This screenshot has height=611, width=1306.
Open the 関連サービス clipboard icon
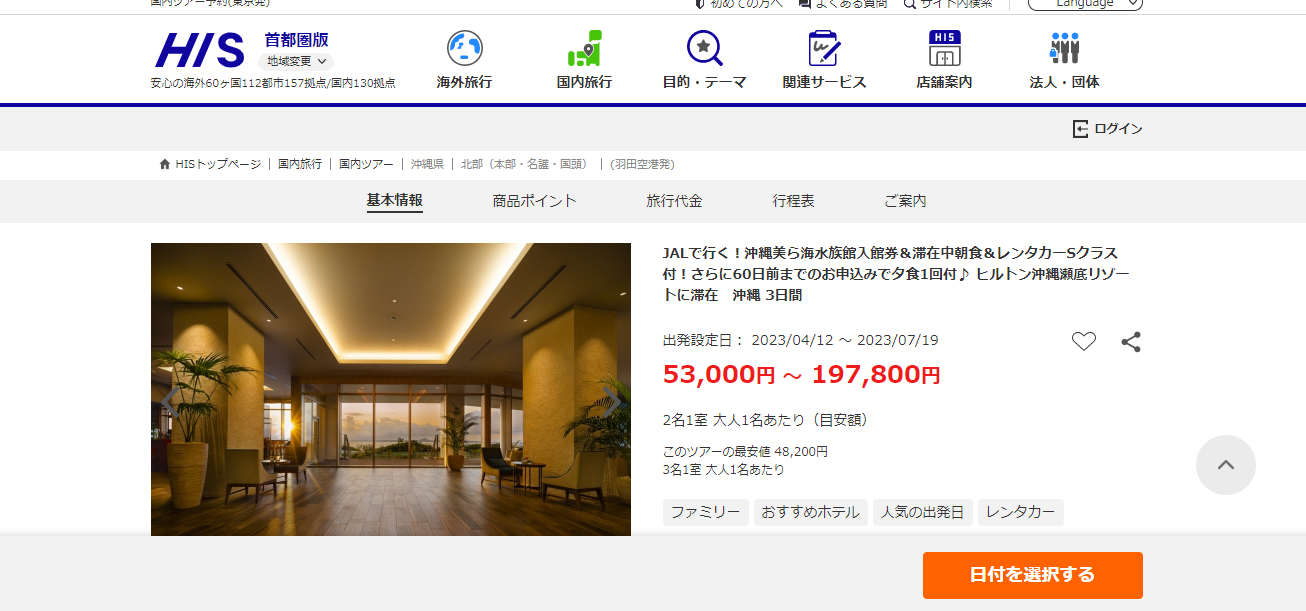pos(824,48)
